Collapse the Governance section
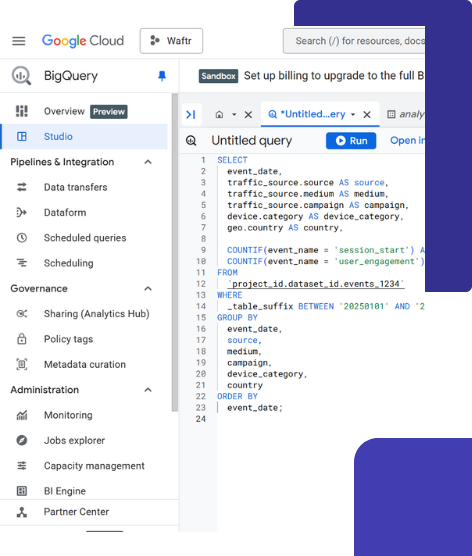472x556 pixels. 148,289
